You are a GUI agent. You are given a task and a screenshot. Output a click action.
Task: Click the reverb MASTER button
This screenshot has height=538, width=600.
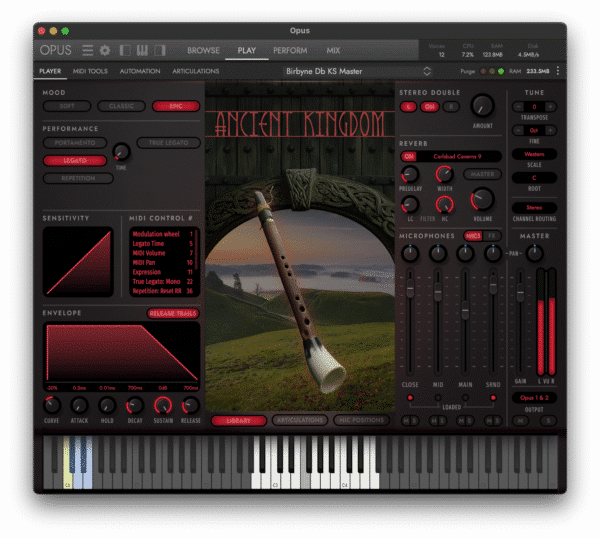tap(482, 174)
